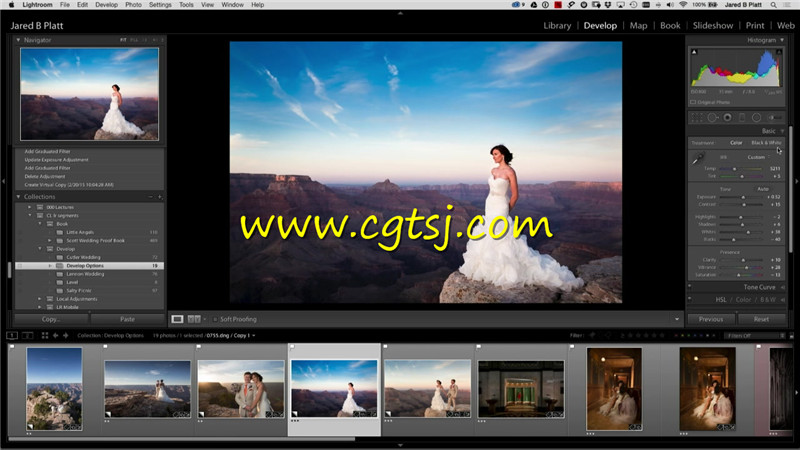Collapse the Collections panel
This screenshot has height=450, width=800.
(18, 197)
